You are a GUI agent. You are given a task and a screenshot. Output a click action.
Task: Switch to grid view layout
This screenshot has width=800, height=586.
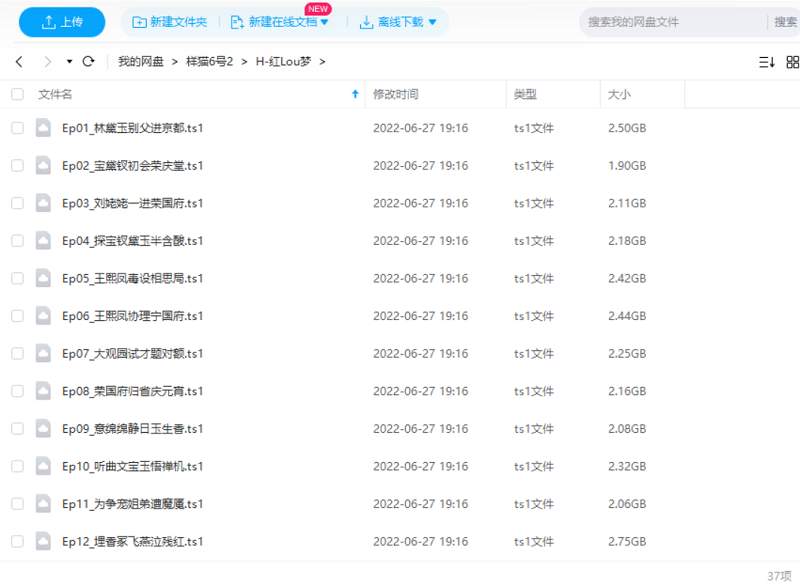792,62
